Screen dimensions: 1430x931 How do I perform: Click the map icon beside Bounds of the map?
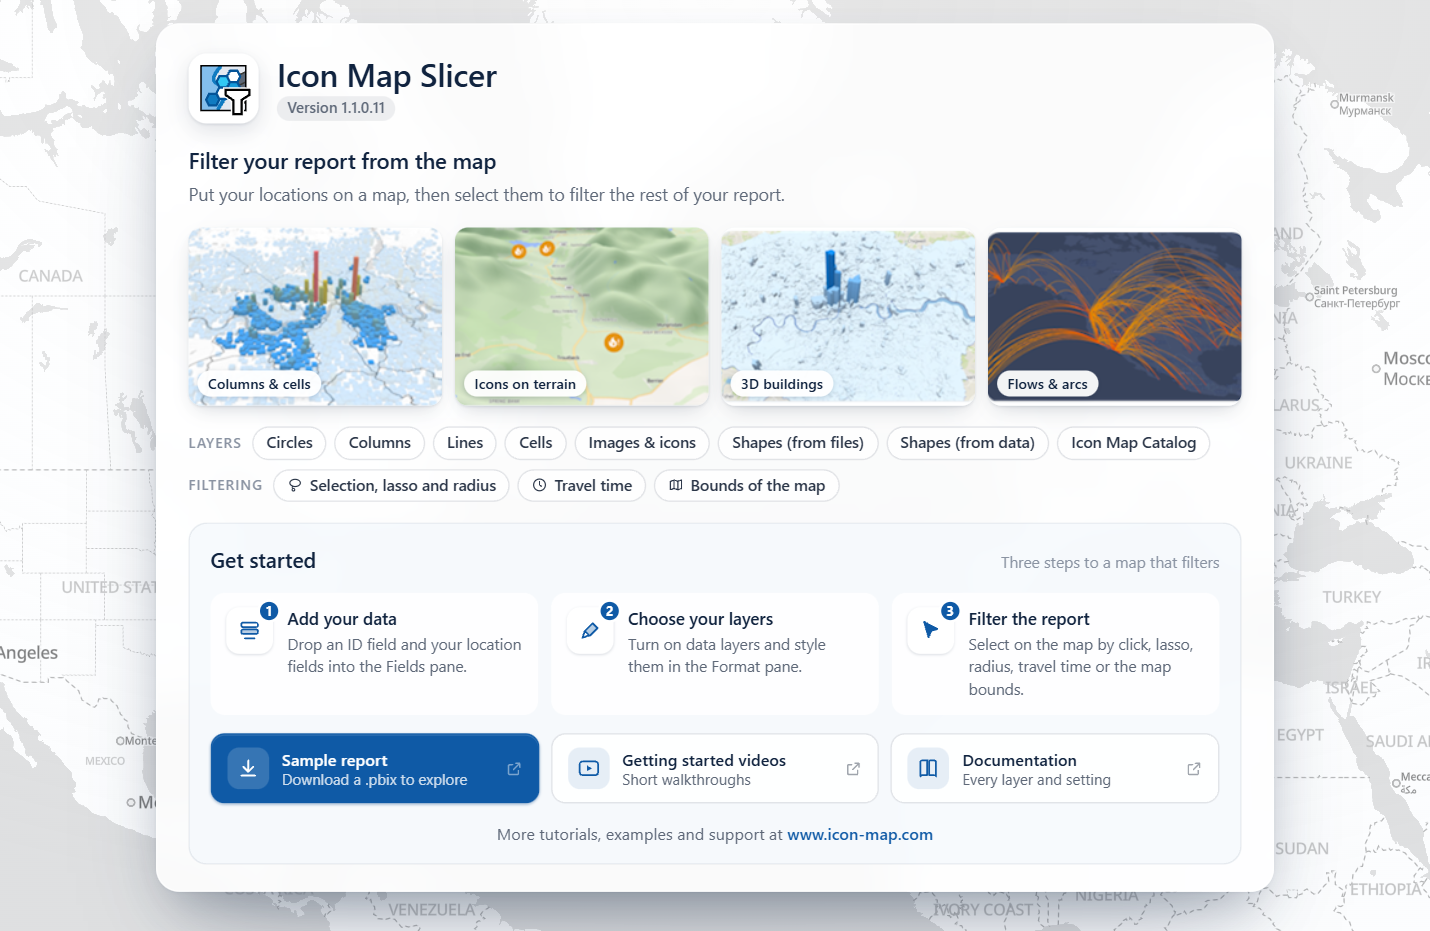676,485
